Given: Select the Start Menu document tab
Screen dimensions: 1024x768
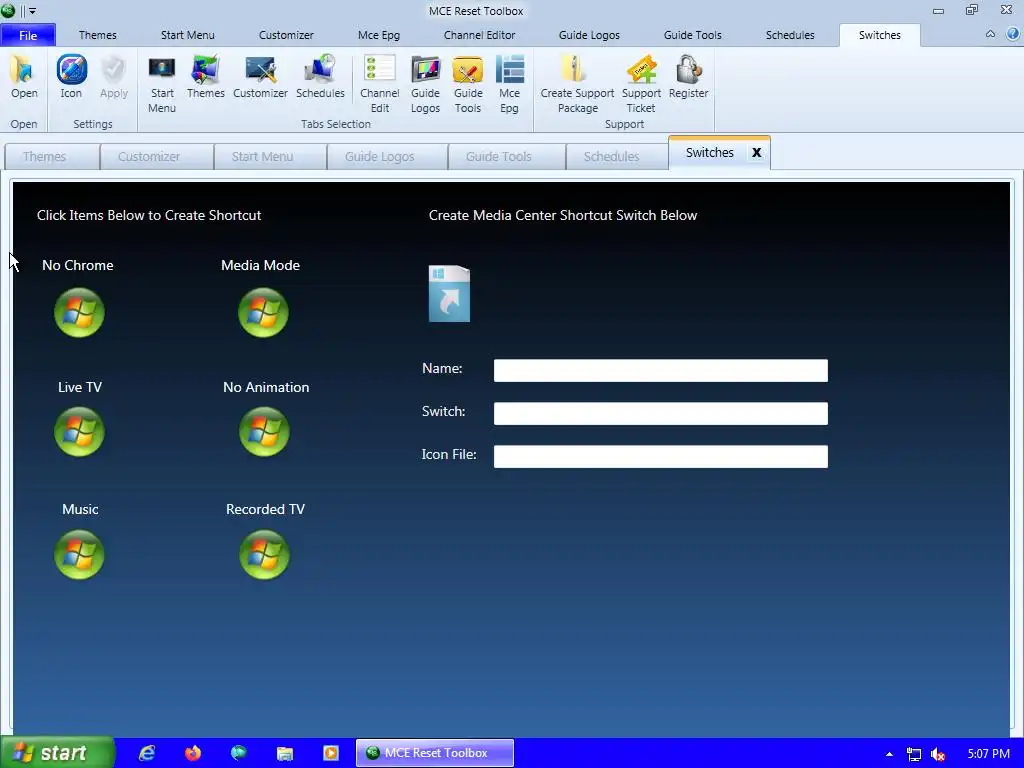Looking at the screenshot, I should click(x=270, y=157).
